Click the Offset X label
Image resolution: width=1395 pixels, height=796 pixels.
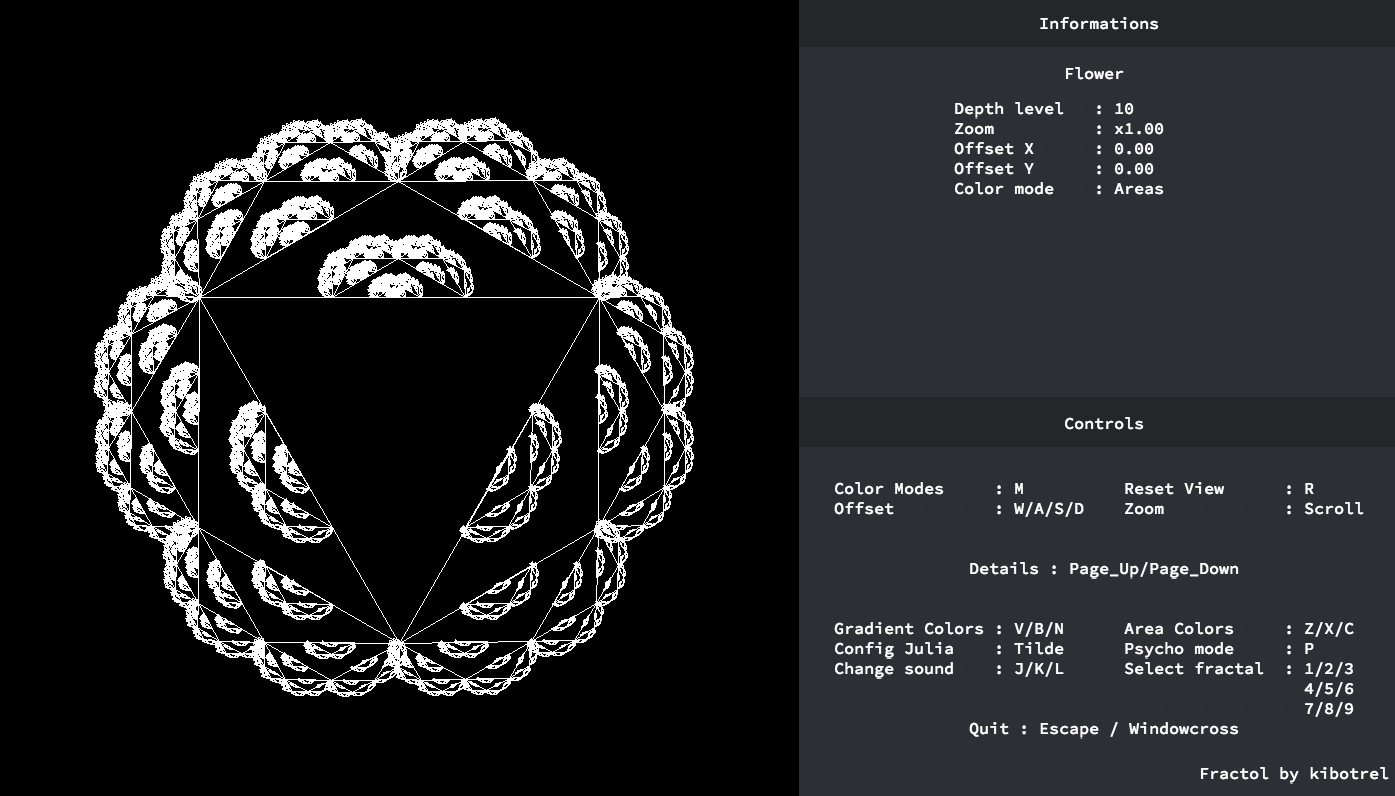click(x=993, y=148)
